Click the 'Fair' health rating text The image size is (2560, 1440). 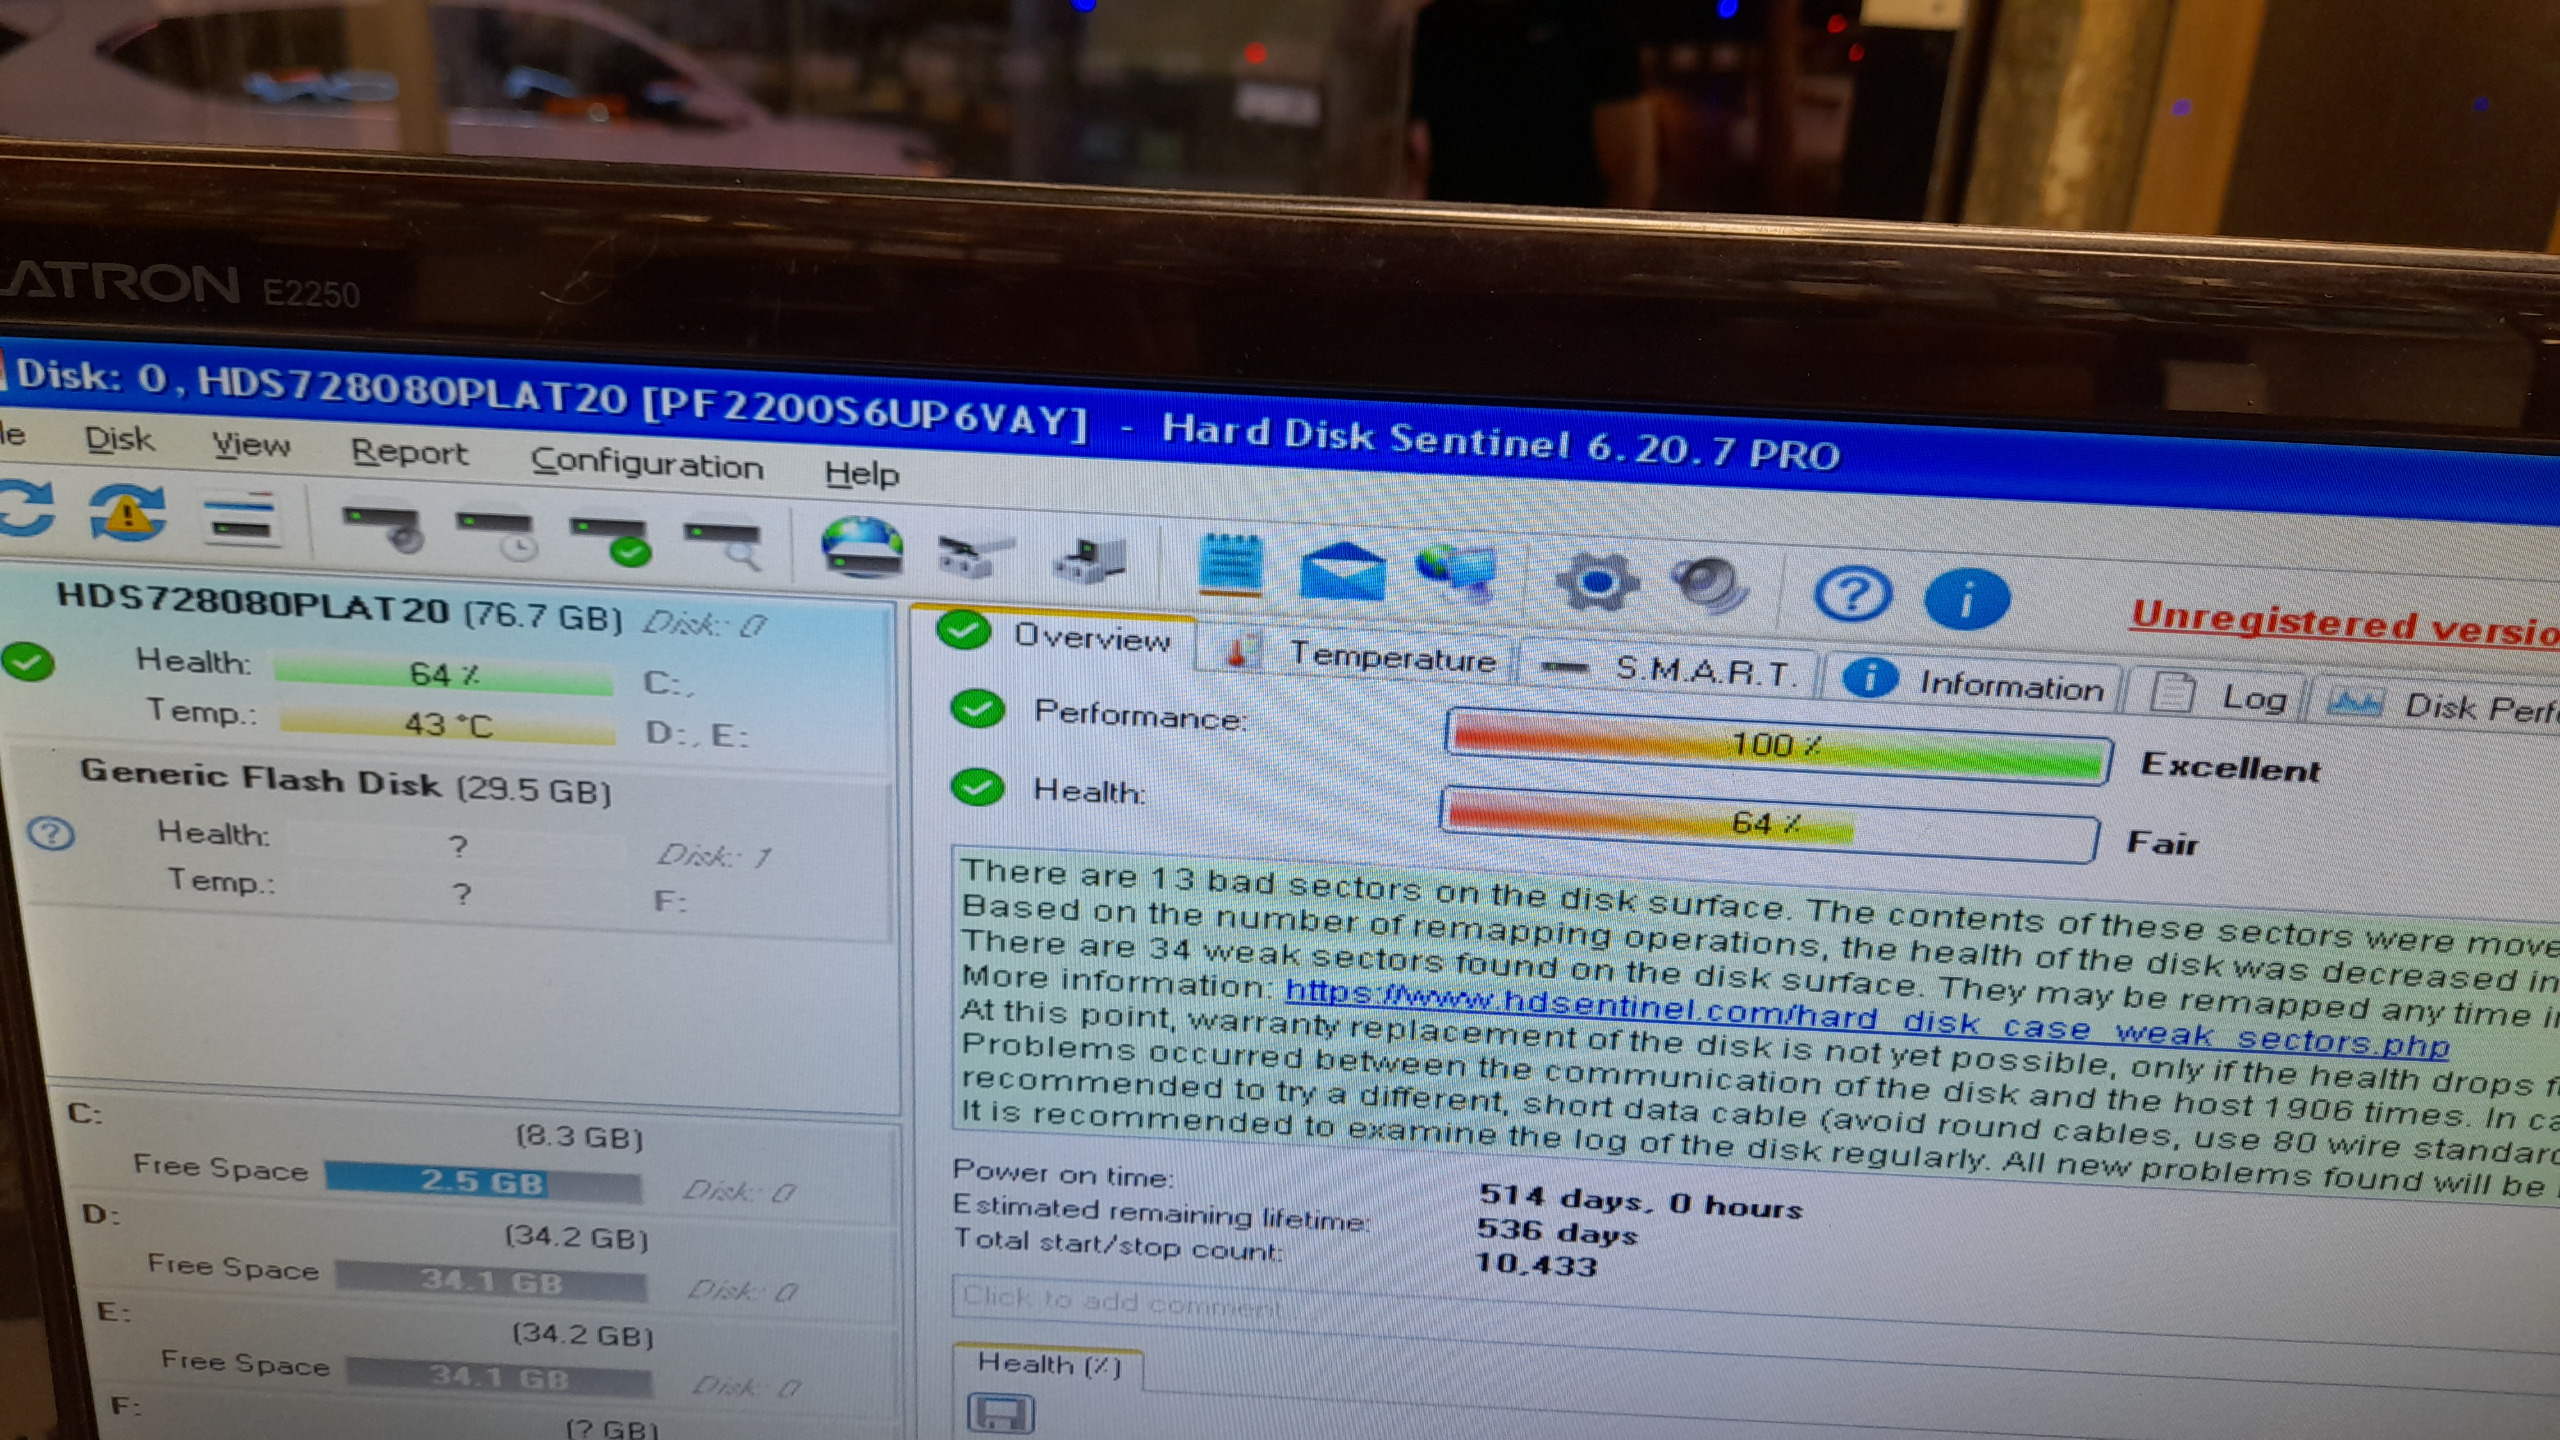(x=2162, y=843)
